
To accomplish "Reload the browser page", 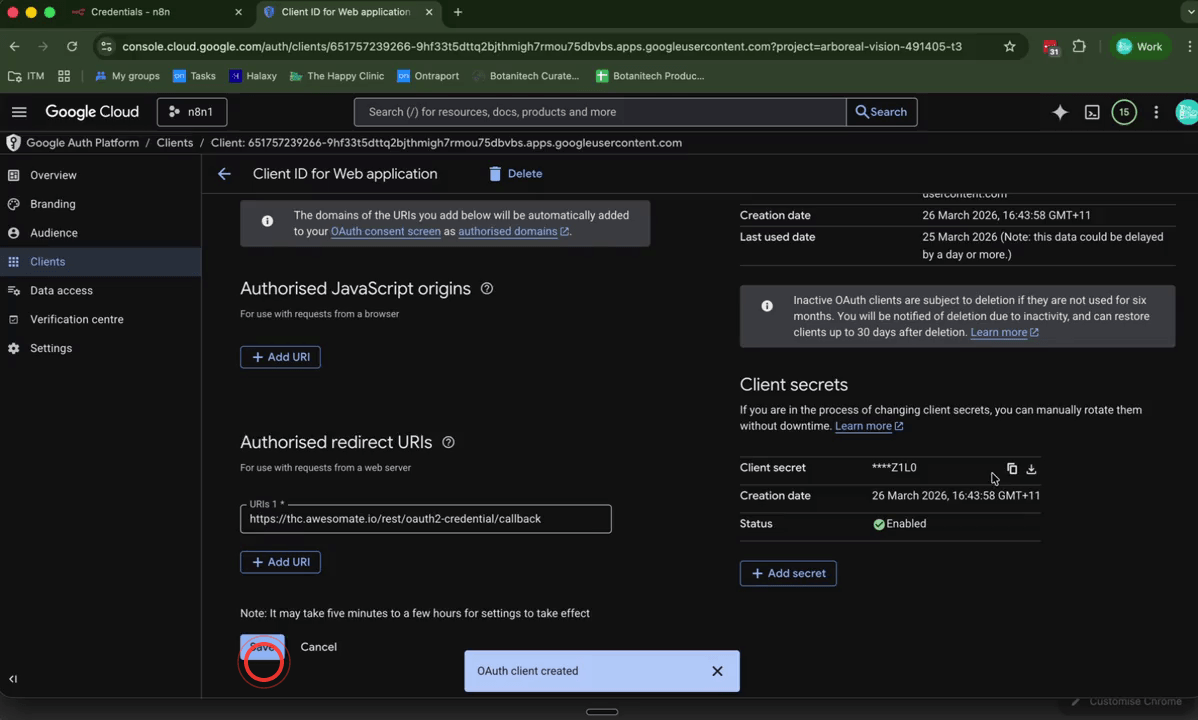I will 72,47.
